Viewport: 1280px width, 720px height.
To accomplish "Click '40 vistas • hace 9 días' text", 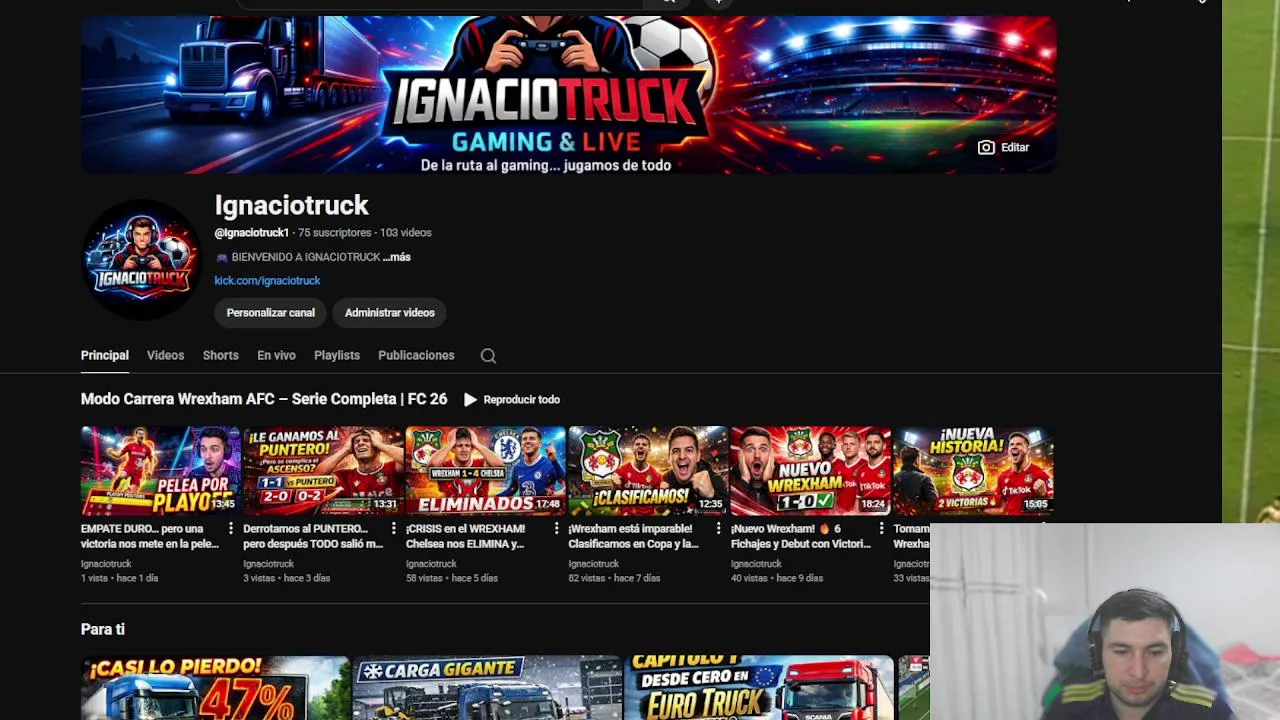I will point(777,578).
